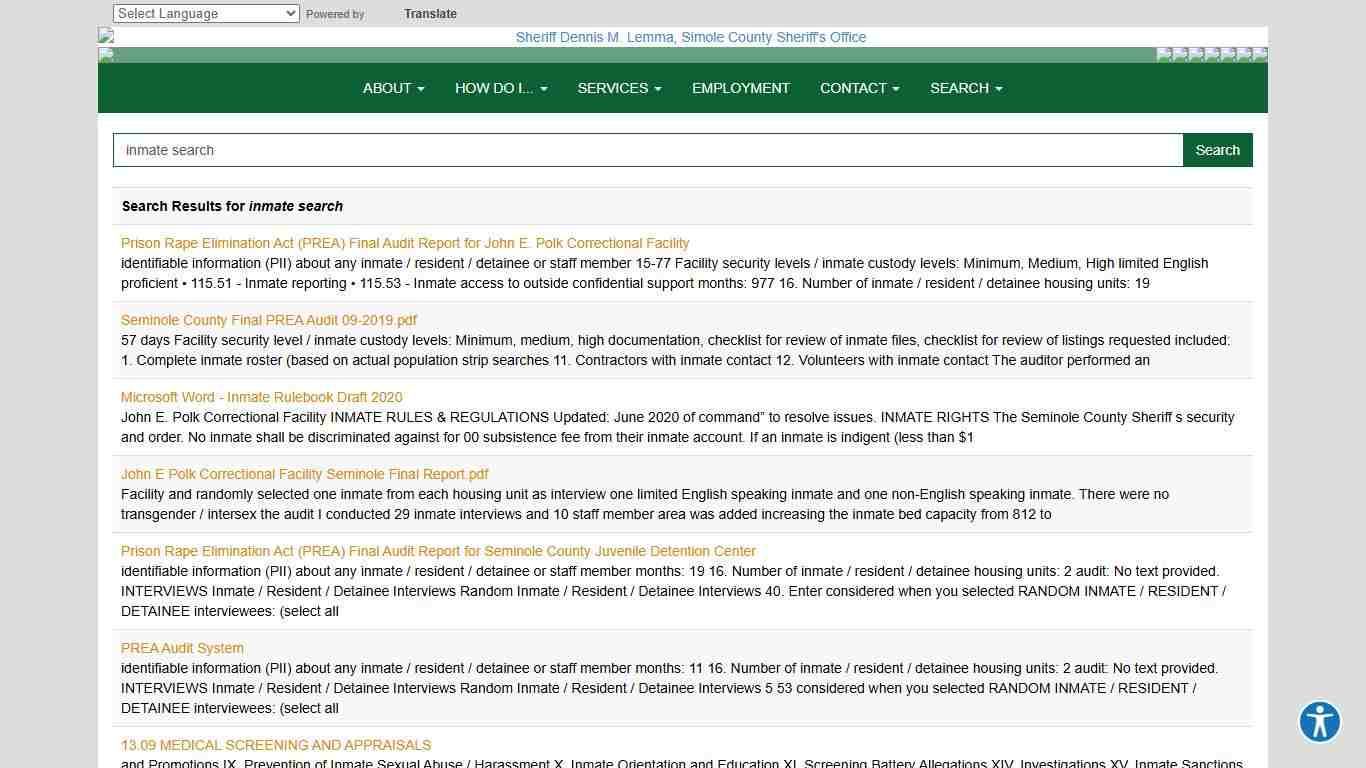Focus the inmate search text field
This screenshot has height=768, width=1366.
pyautogui.click(x=648, y=150)
